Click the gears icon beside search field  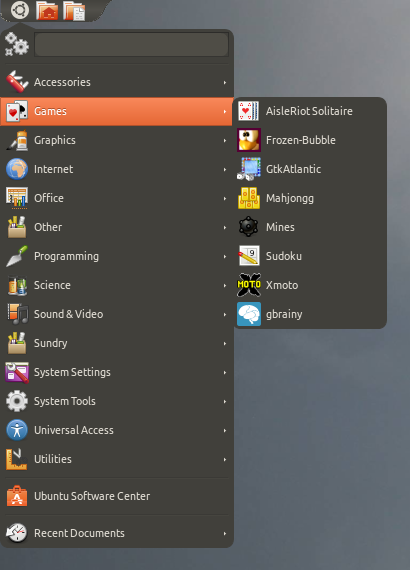(x=17, y=44)
